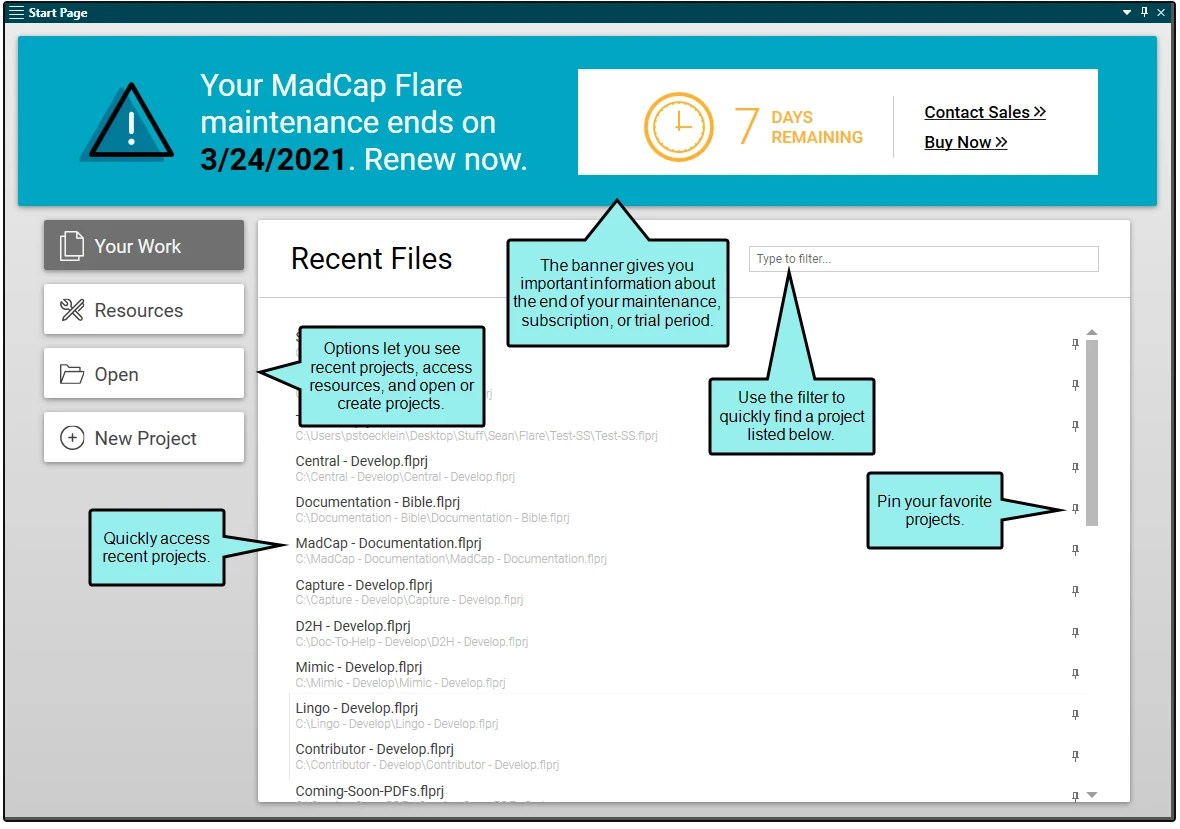The width and height of the screenshot is (1180, 829).
Task: Pin the Lingo - Develop project
Action: click(1075, 715)
